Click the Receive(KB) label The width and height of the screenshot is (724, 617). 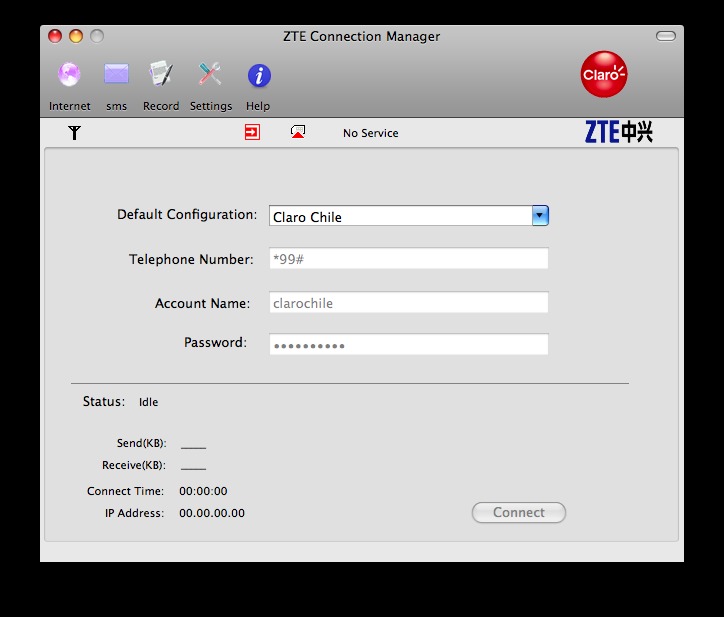(x=134, y=465)
